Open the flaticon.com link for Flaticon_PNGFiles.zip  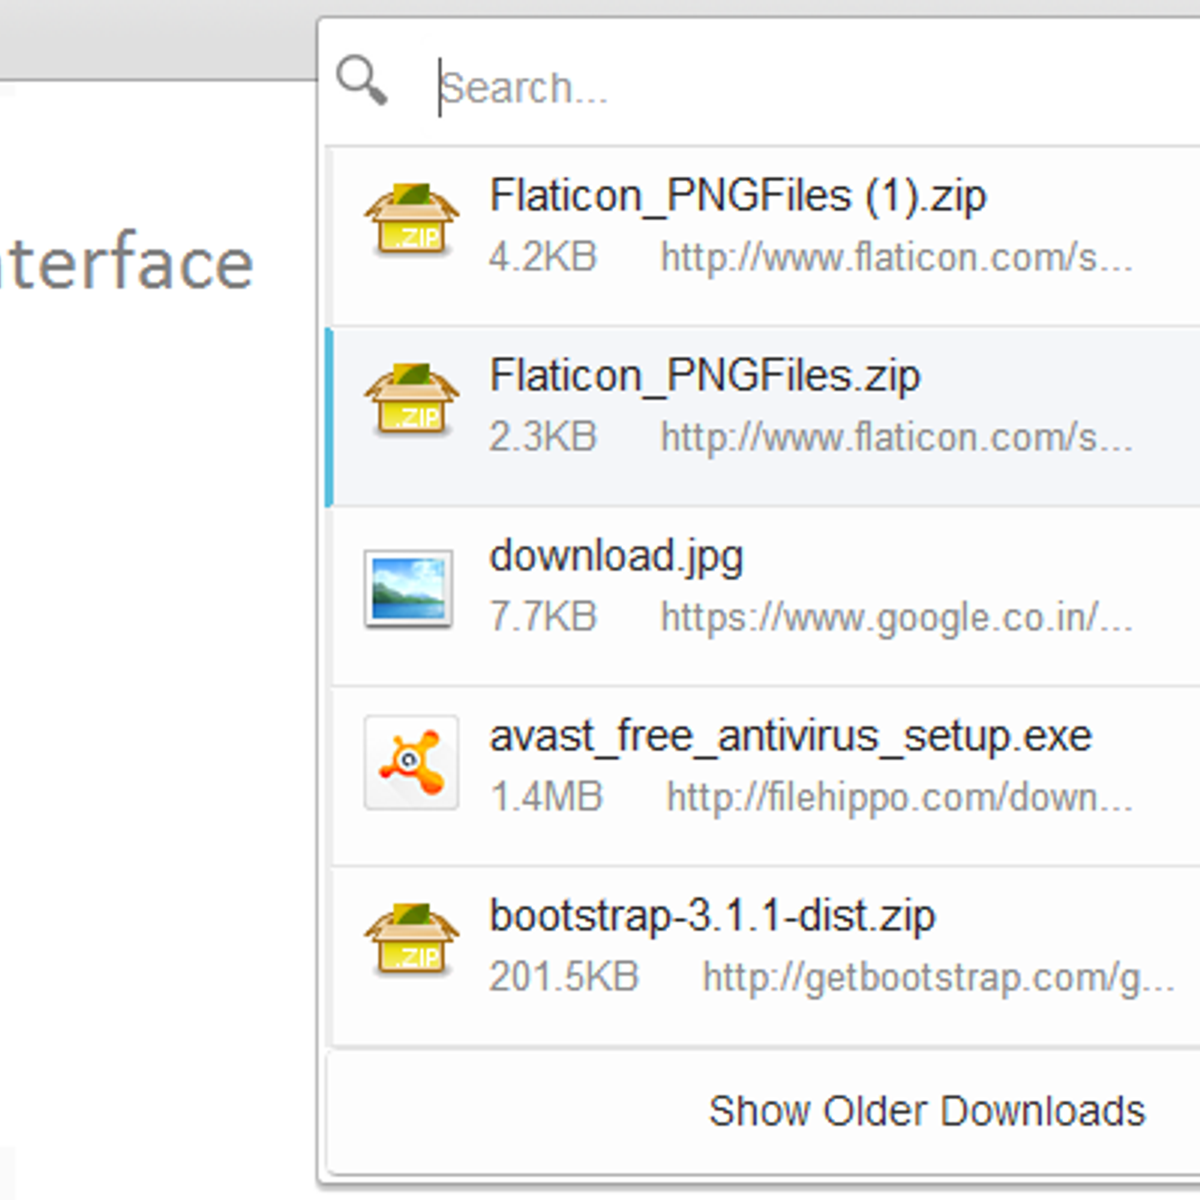pyautogui.click(x=893, y=437)
